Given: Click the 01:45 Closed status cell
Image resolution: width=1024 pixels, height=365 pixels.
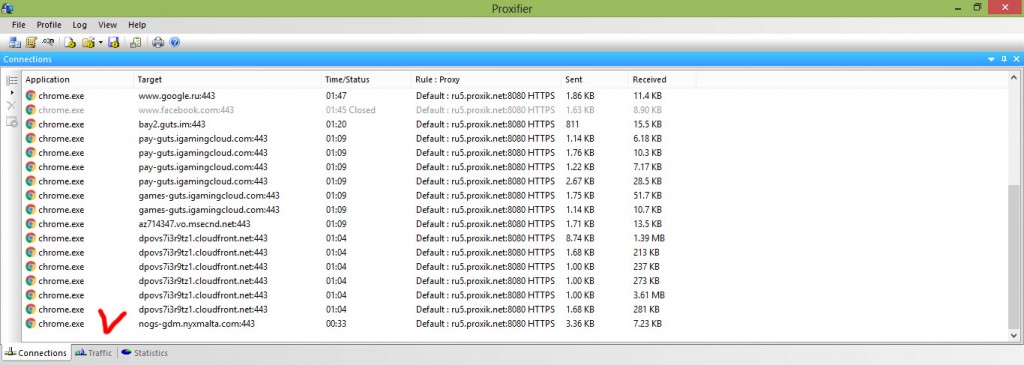Looking at the screenshot, I should [x=351, y=110].
